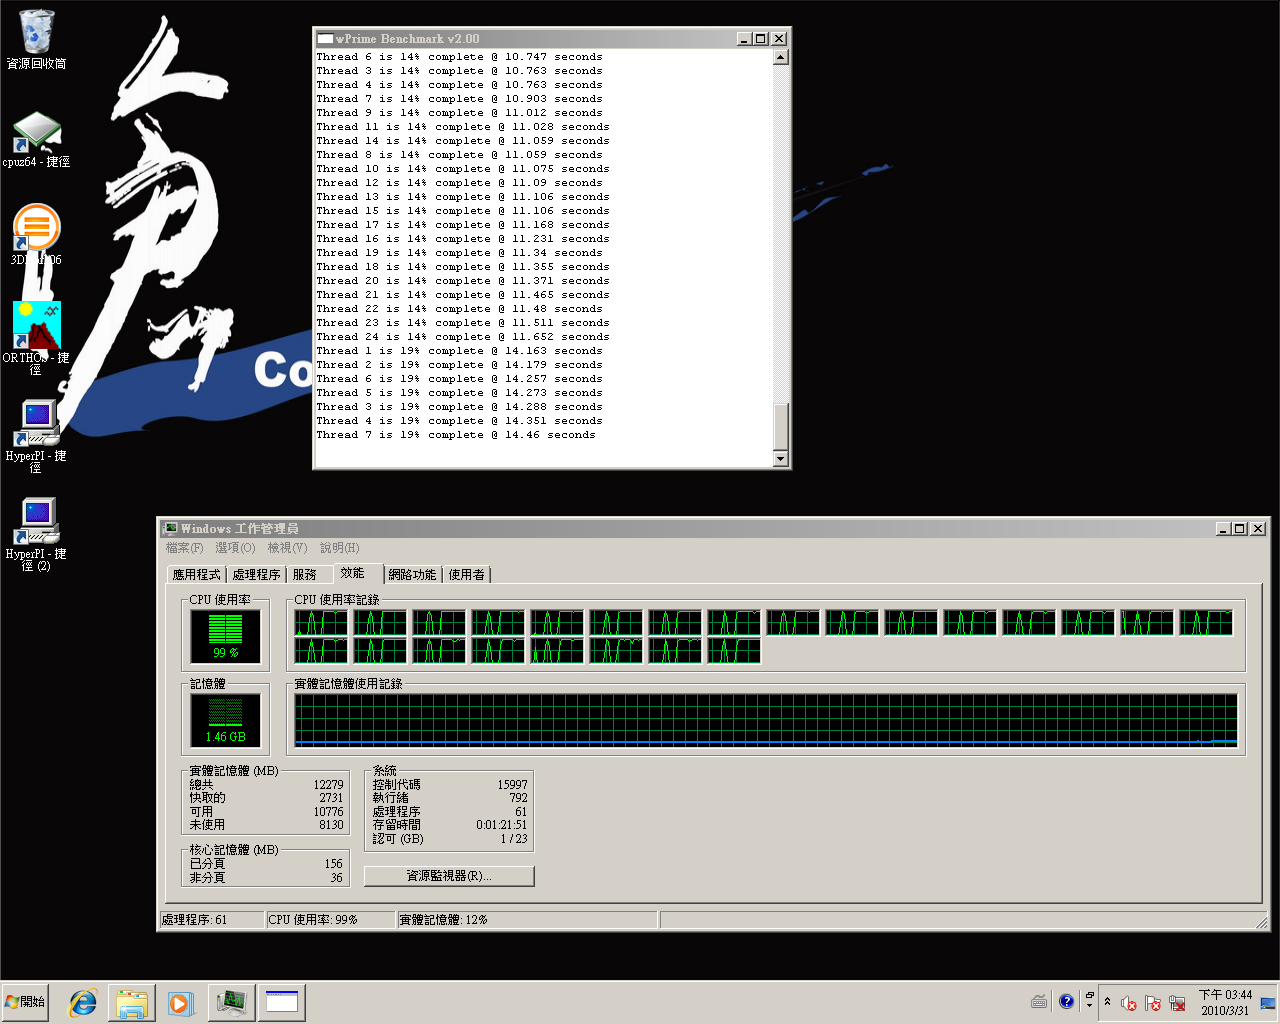Expand hidden notification area icons

[1107, 1002]
